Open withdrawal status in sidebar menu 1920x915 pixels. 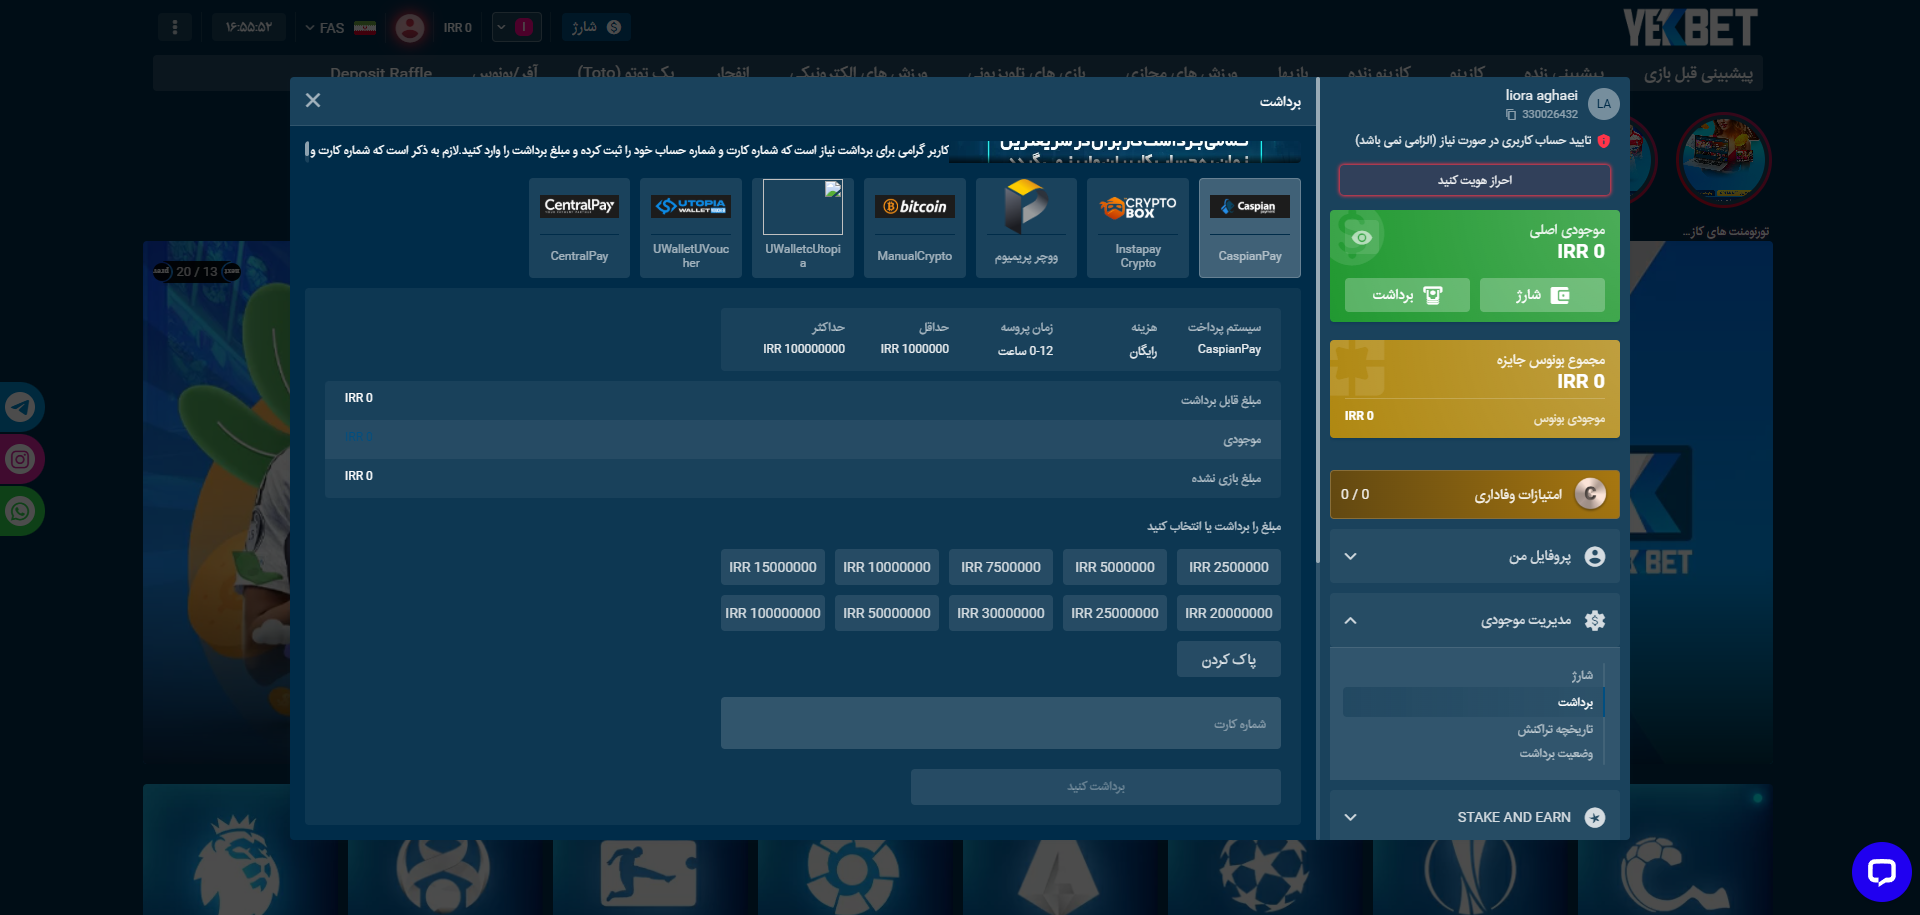(1556, 754)
